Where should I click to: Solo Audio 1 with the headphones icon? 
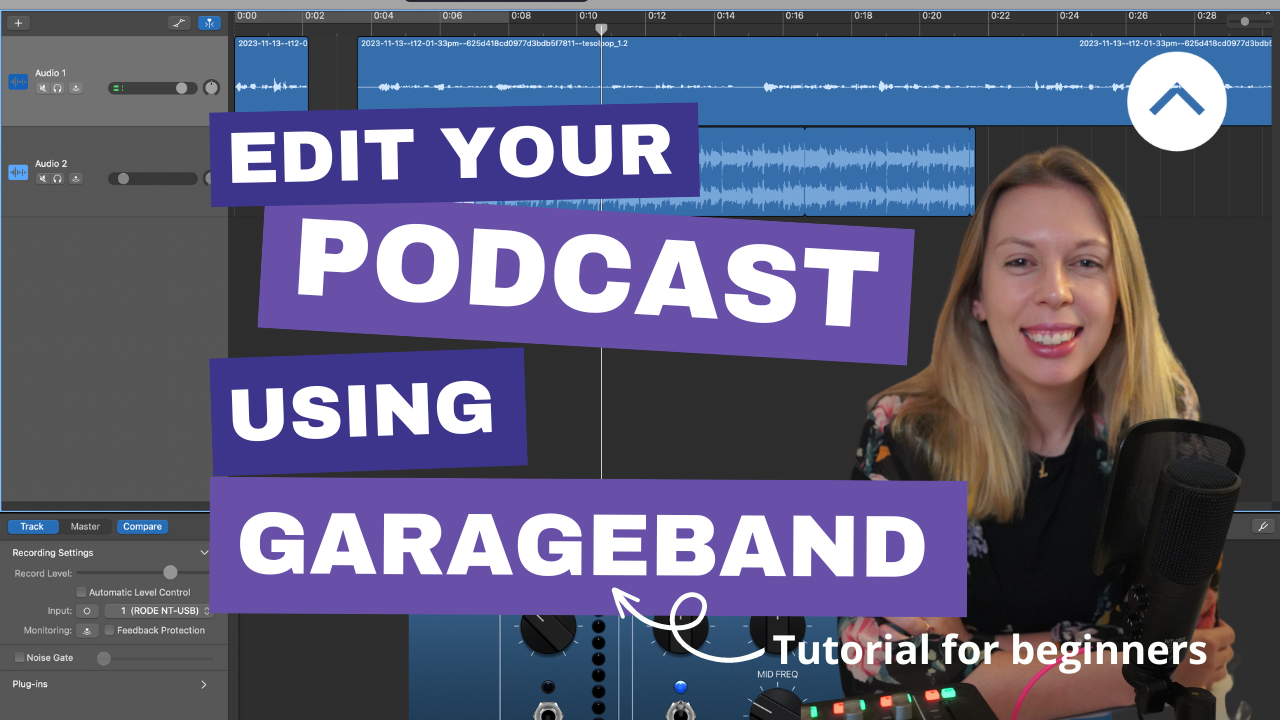tap(58, 88)
